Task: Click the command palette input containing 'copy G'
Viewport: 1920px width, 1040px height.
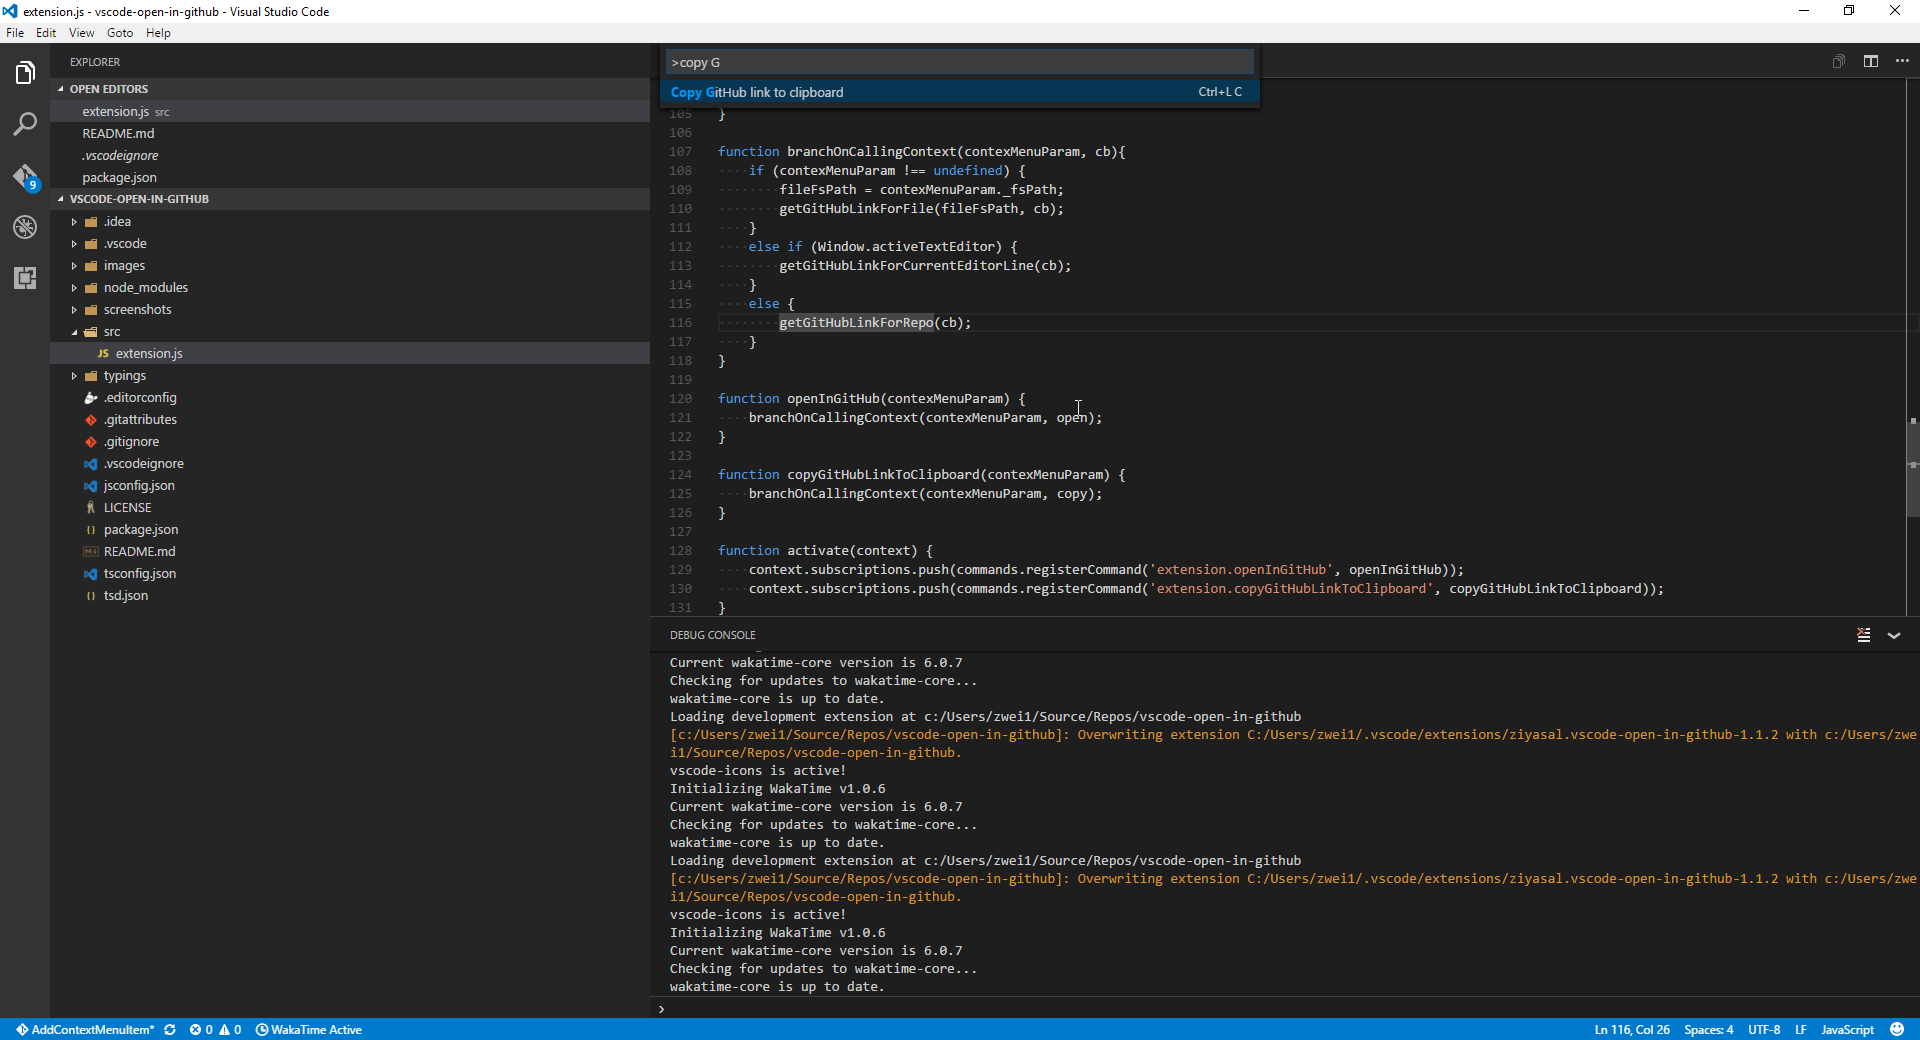Action: click(959, 62)
